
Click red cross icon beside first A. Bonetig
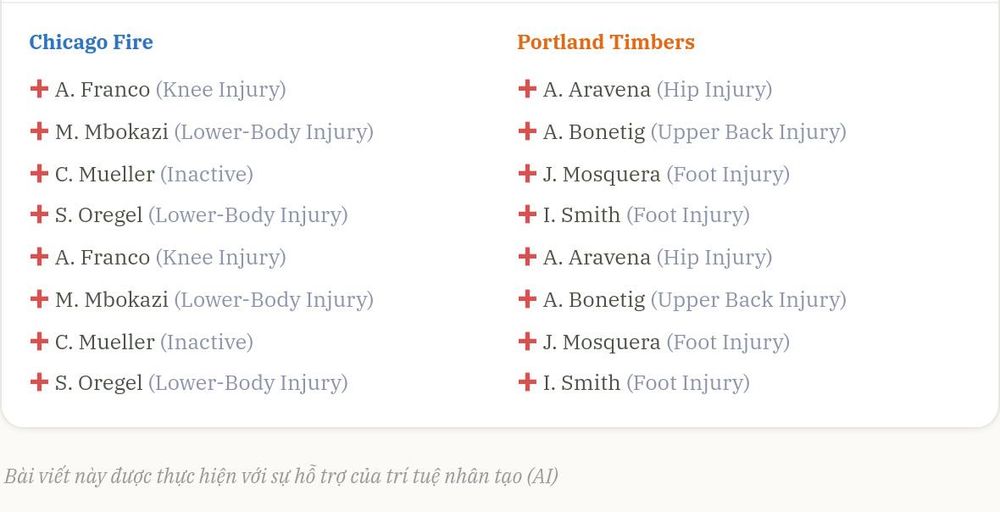(x=527, y=131)
